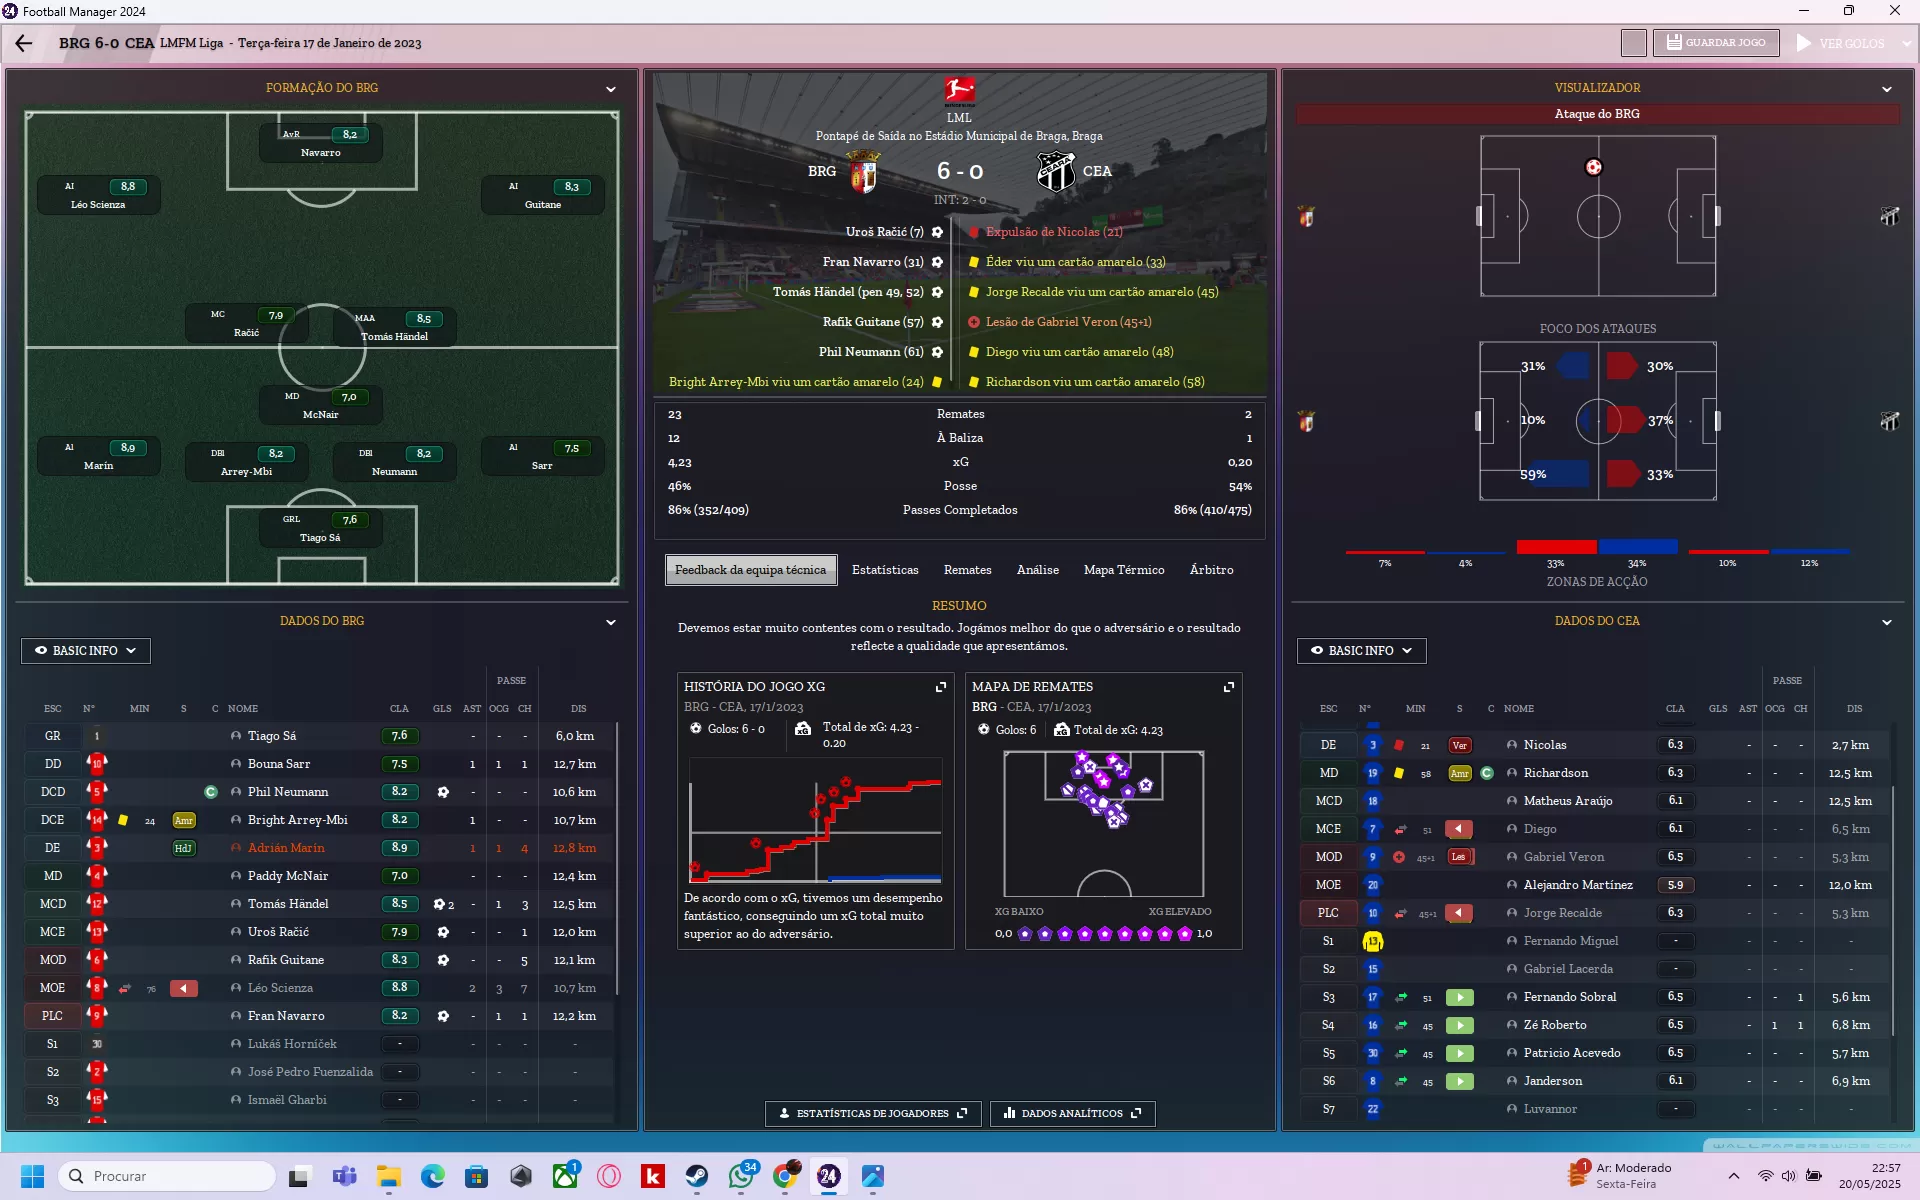Screen dimensions: 1920x1200
Task: Click the goal ball icon in Fran Navarro row
Action: point(443,1016)
